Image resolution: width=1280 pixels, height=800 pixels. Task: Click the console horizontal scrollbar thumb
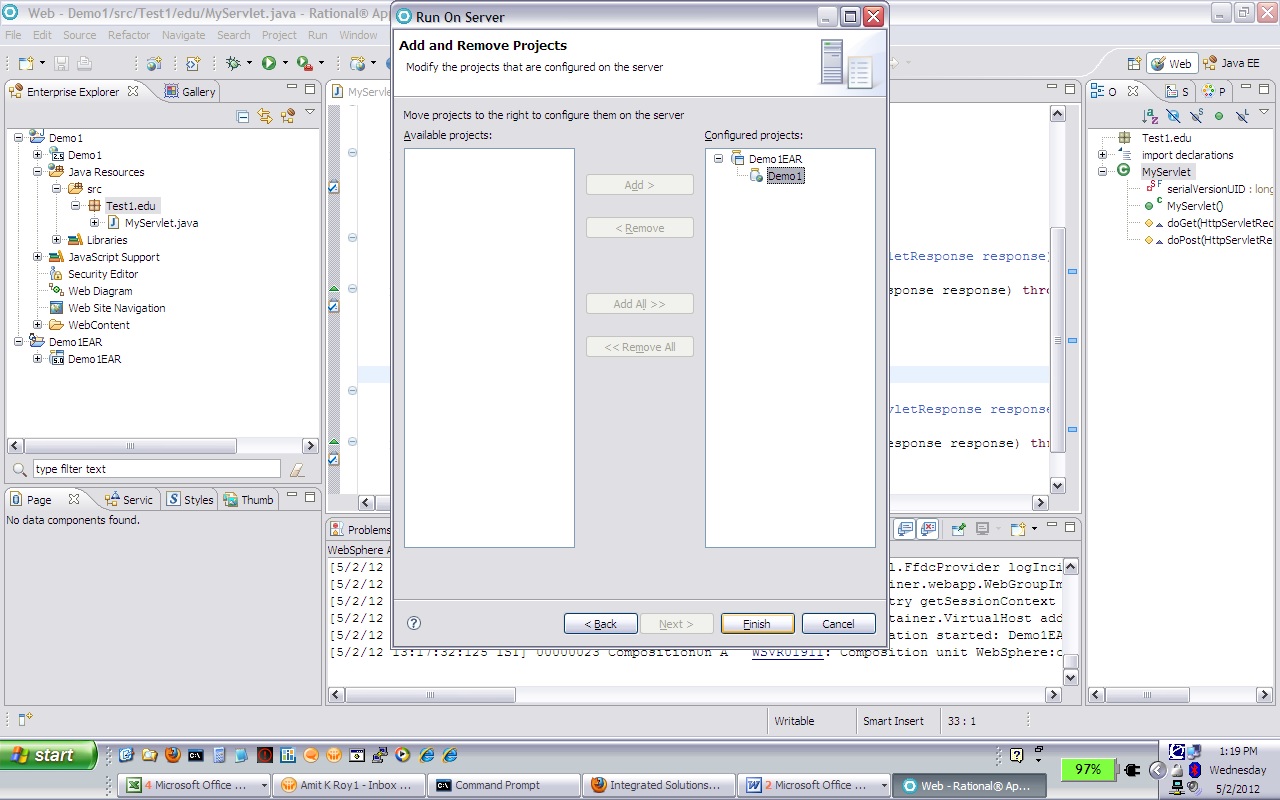[x=431, y=694]
